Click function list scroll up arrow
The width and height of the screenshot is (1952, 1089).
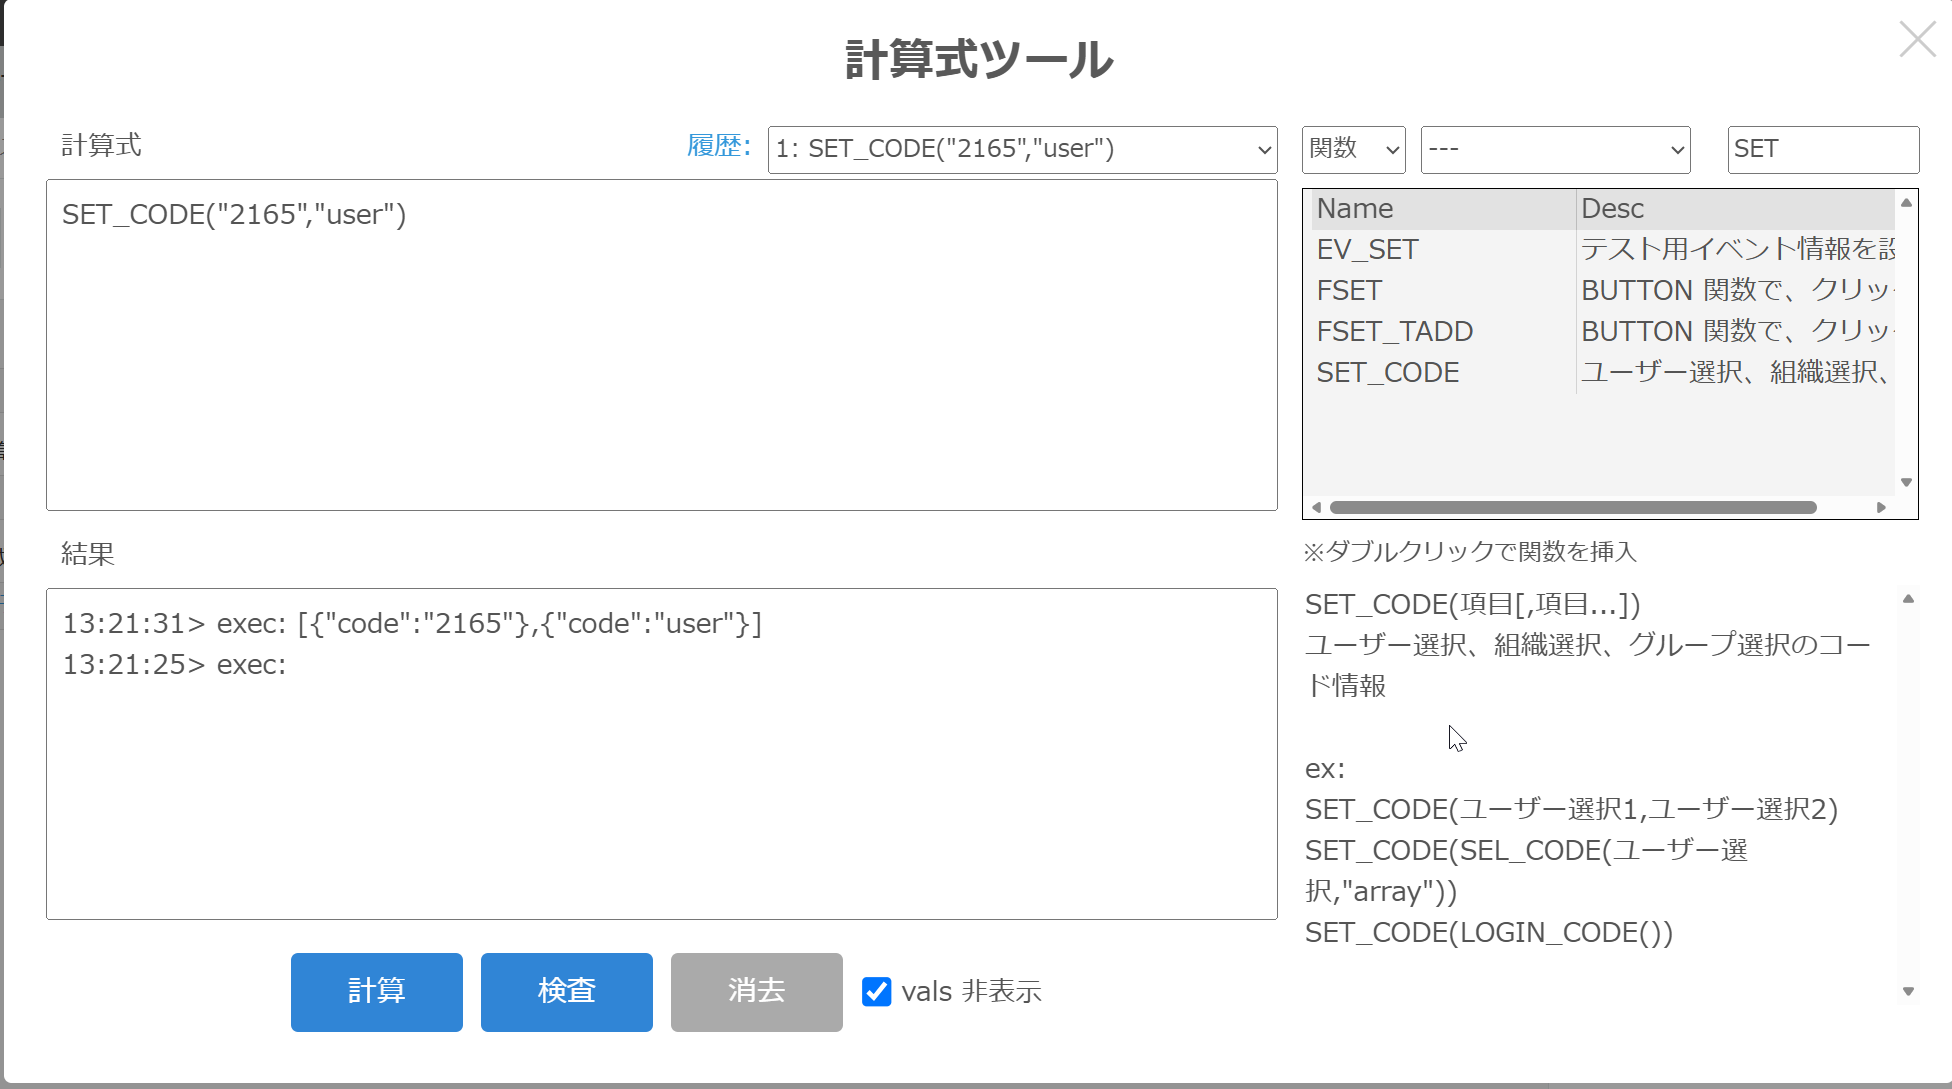1906,203
